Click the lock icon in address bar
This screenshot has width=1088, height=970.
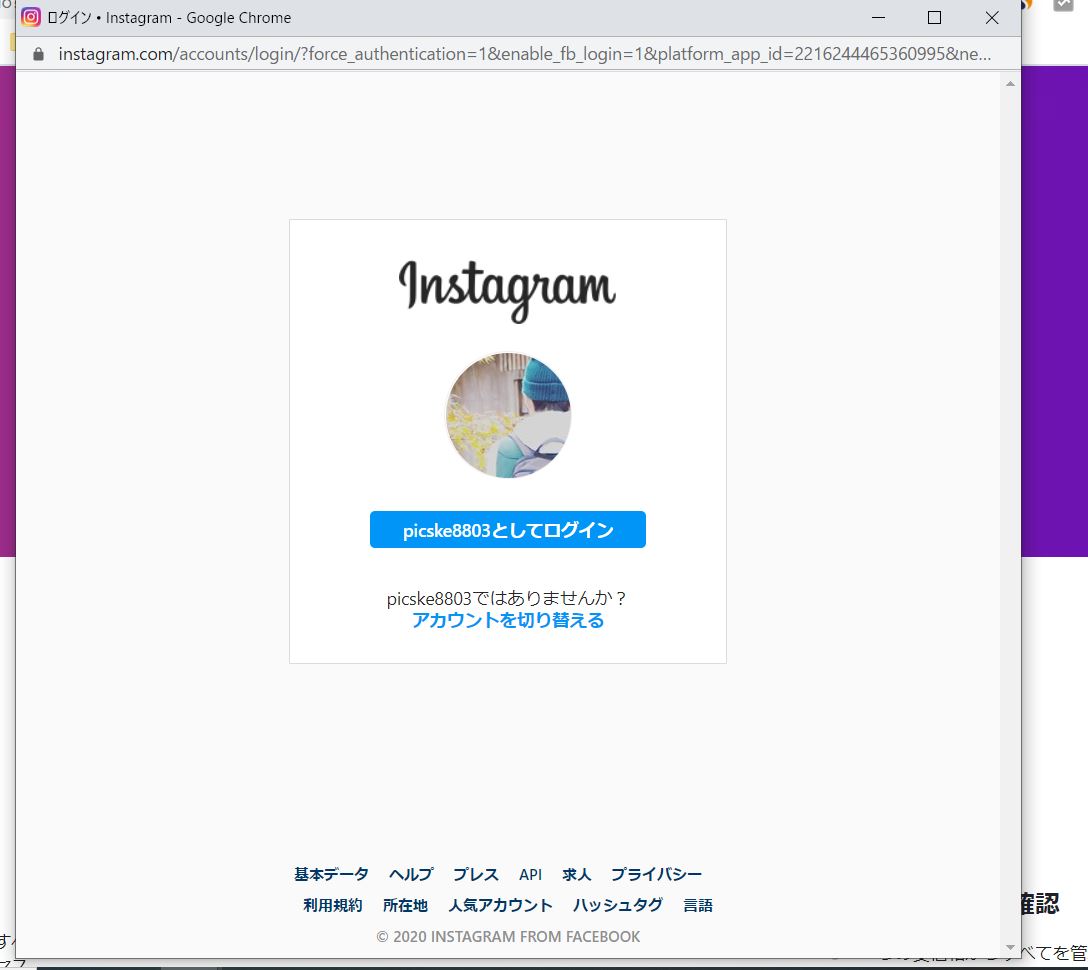point(39,54)
